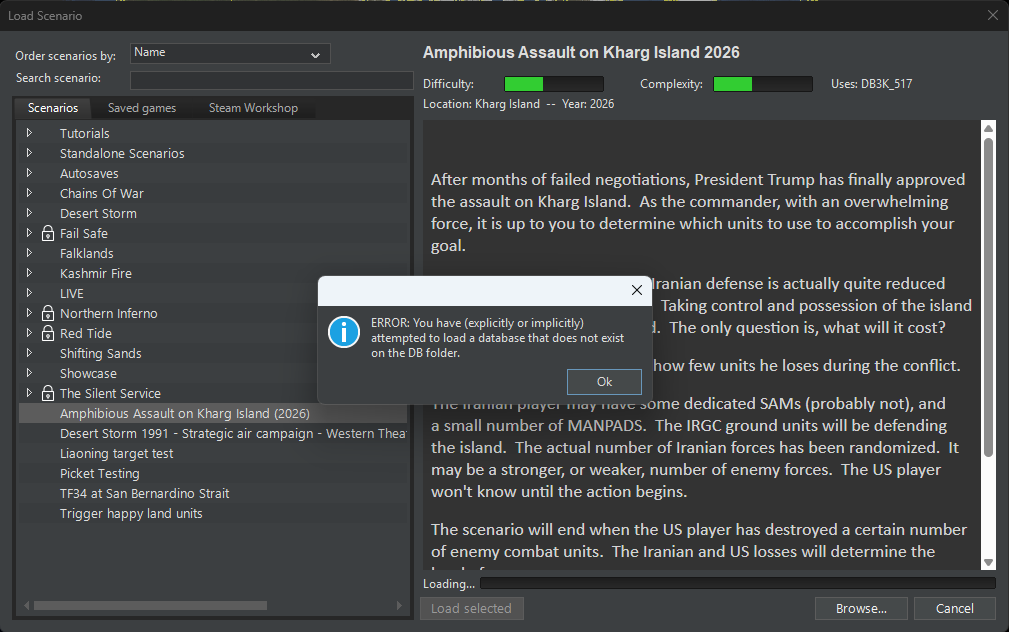Click the description scrollbar down arrow
The image size is (1009, 632).
(x=988, y=562)
